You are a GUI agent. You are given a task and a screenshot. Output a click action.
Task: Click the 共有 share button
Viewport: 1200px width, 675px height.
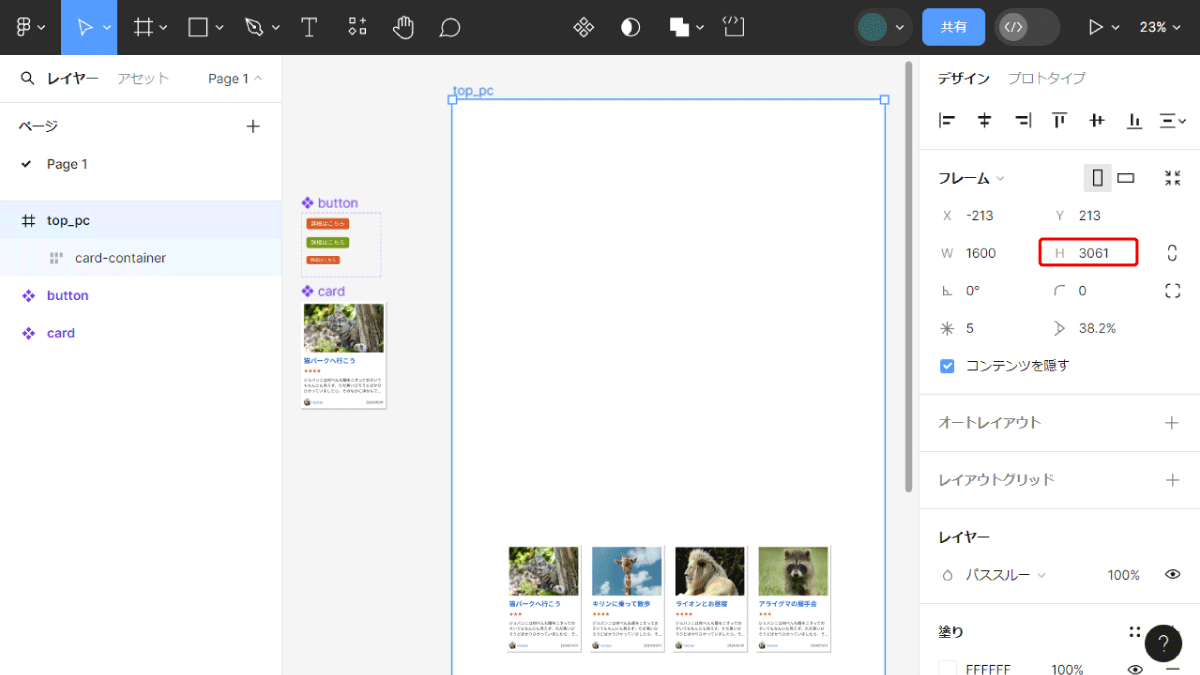point(954,27)
